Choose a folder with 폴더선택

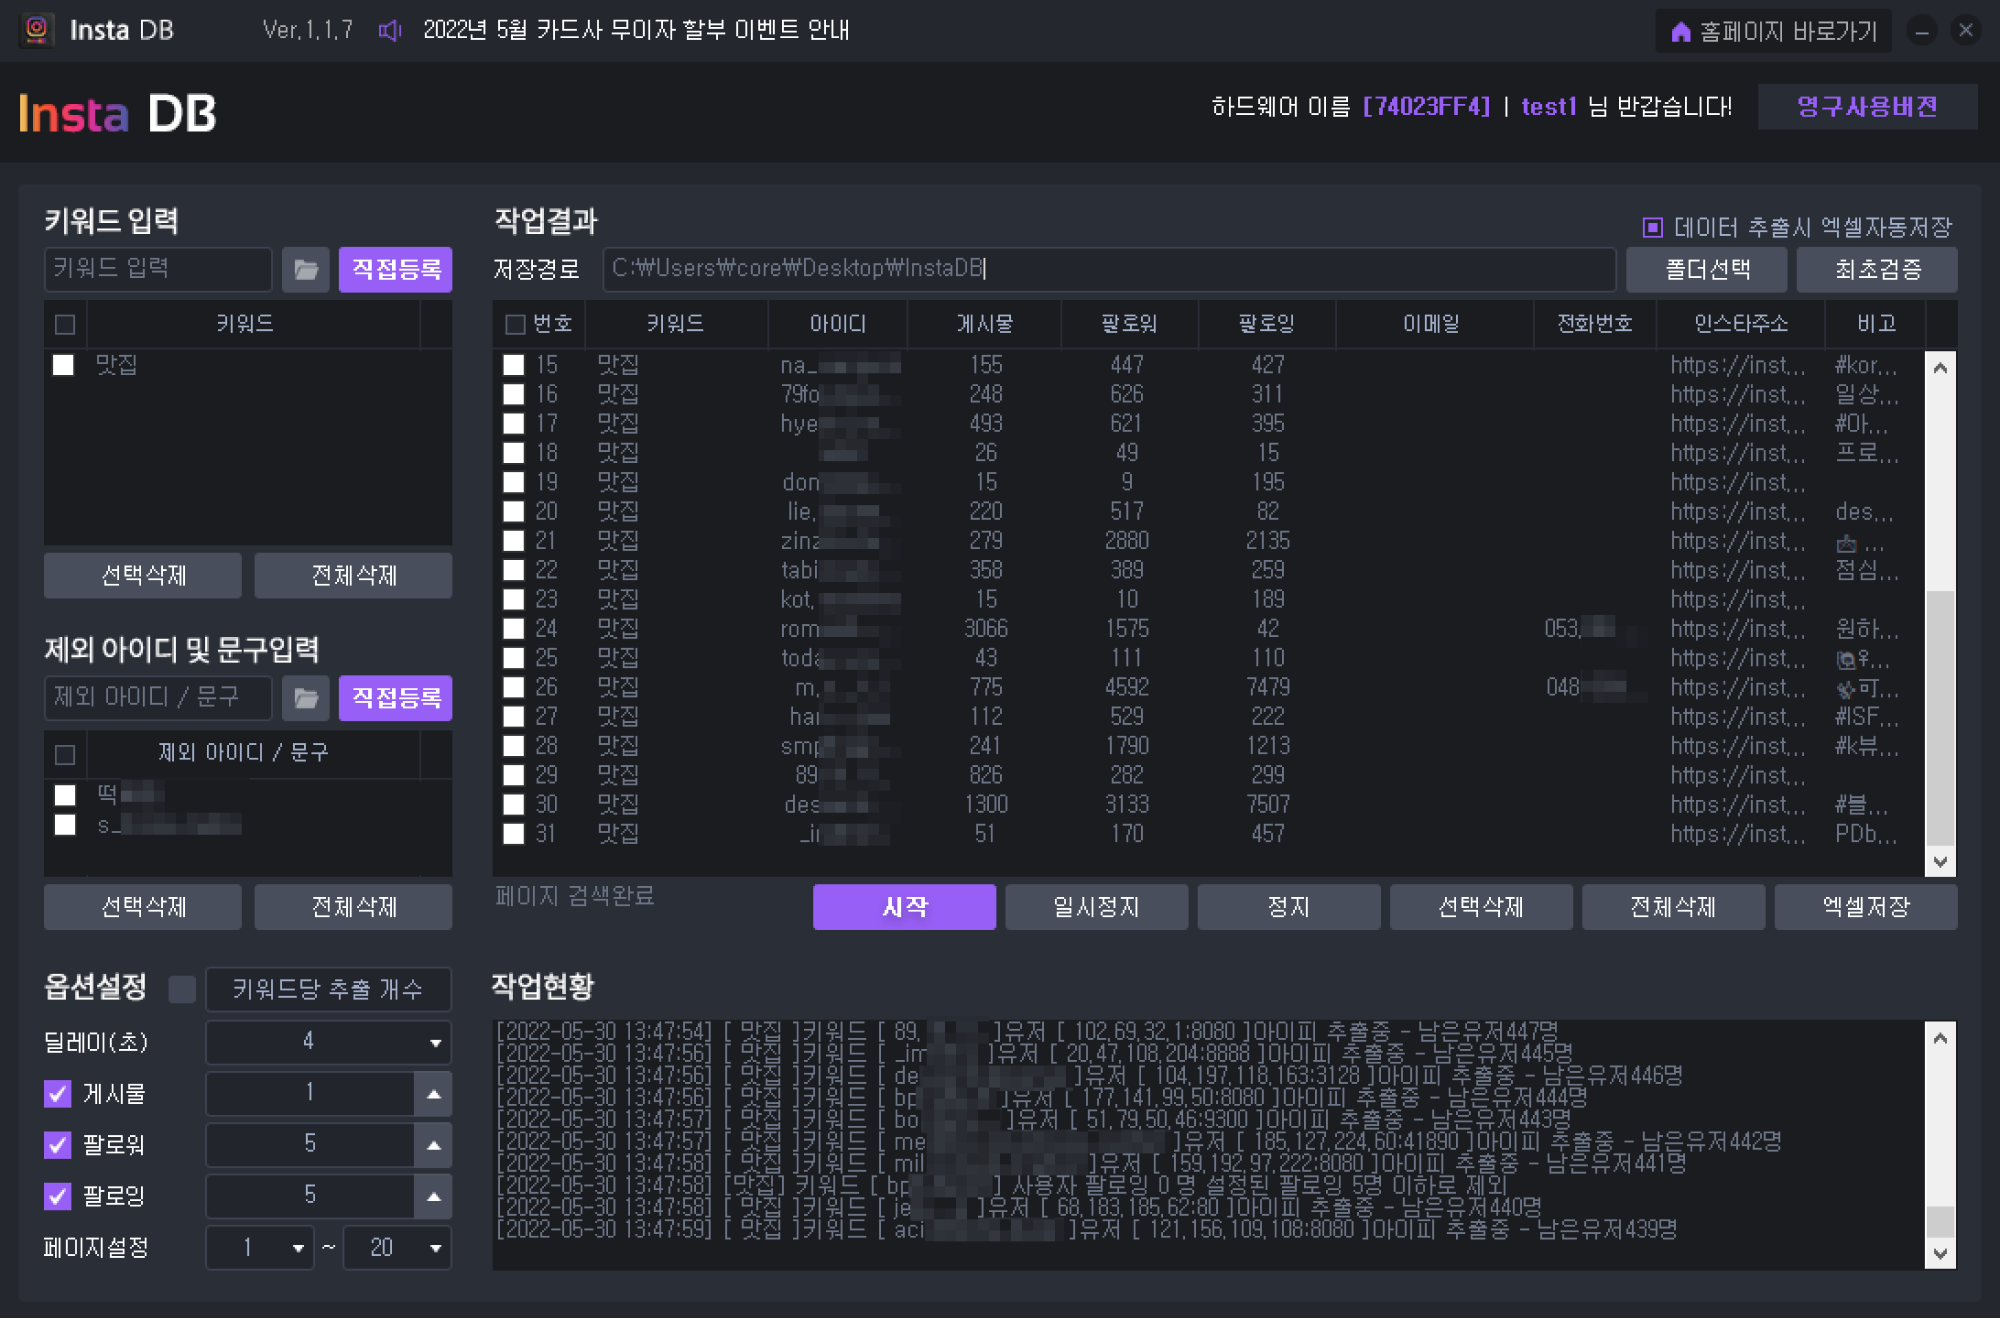tap(1707, 269)
